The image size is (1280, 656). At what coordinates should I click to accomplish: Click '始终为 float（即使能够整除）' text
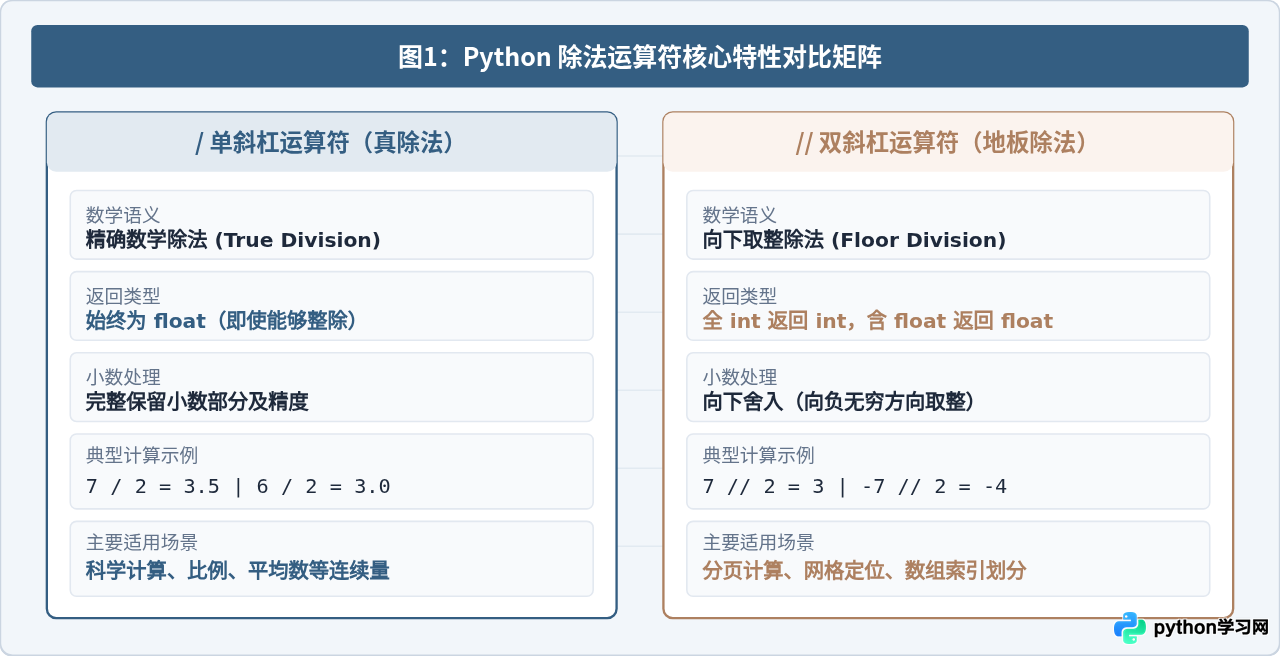222,321
